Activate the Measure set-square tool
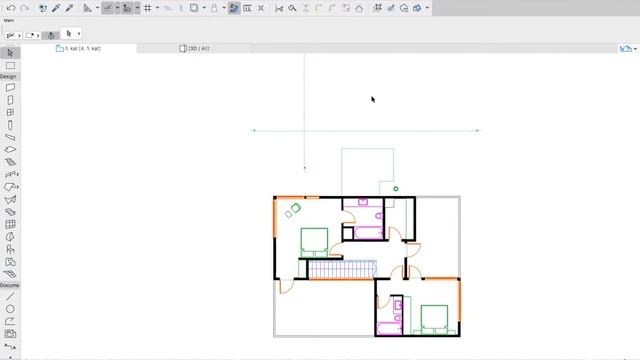 coord(87,8)
